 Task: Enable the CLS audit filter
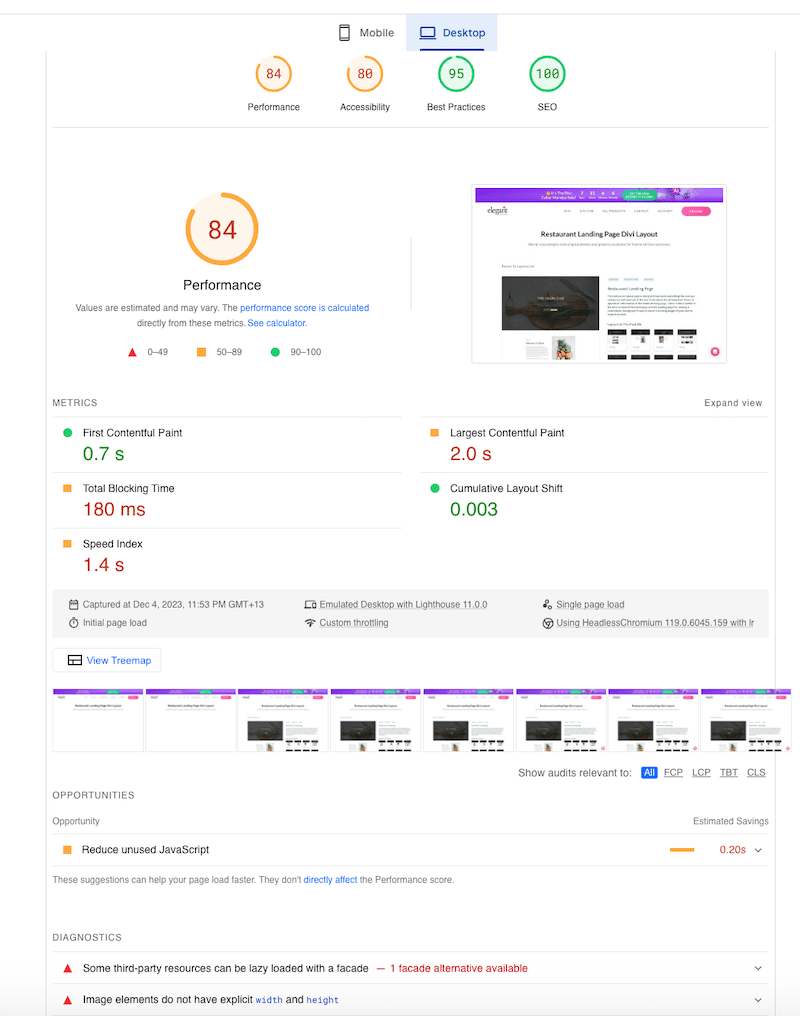[x=756, y=772]
